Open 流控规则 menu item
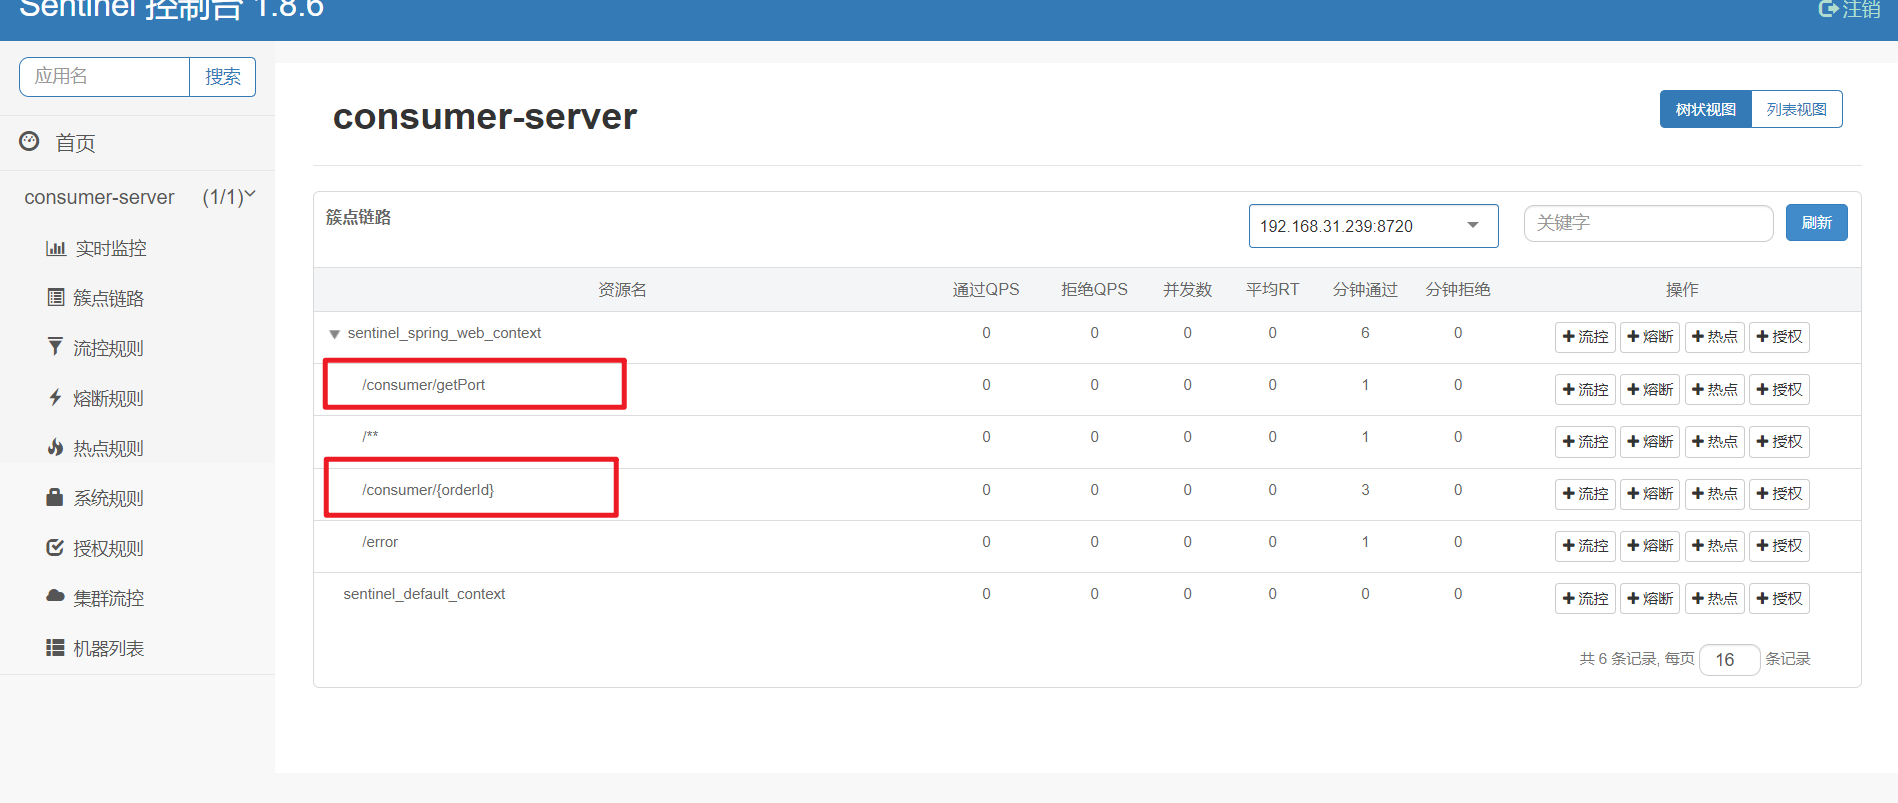Viewport: 1898px width, 803px height. pos(108,348)
